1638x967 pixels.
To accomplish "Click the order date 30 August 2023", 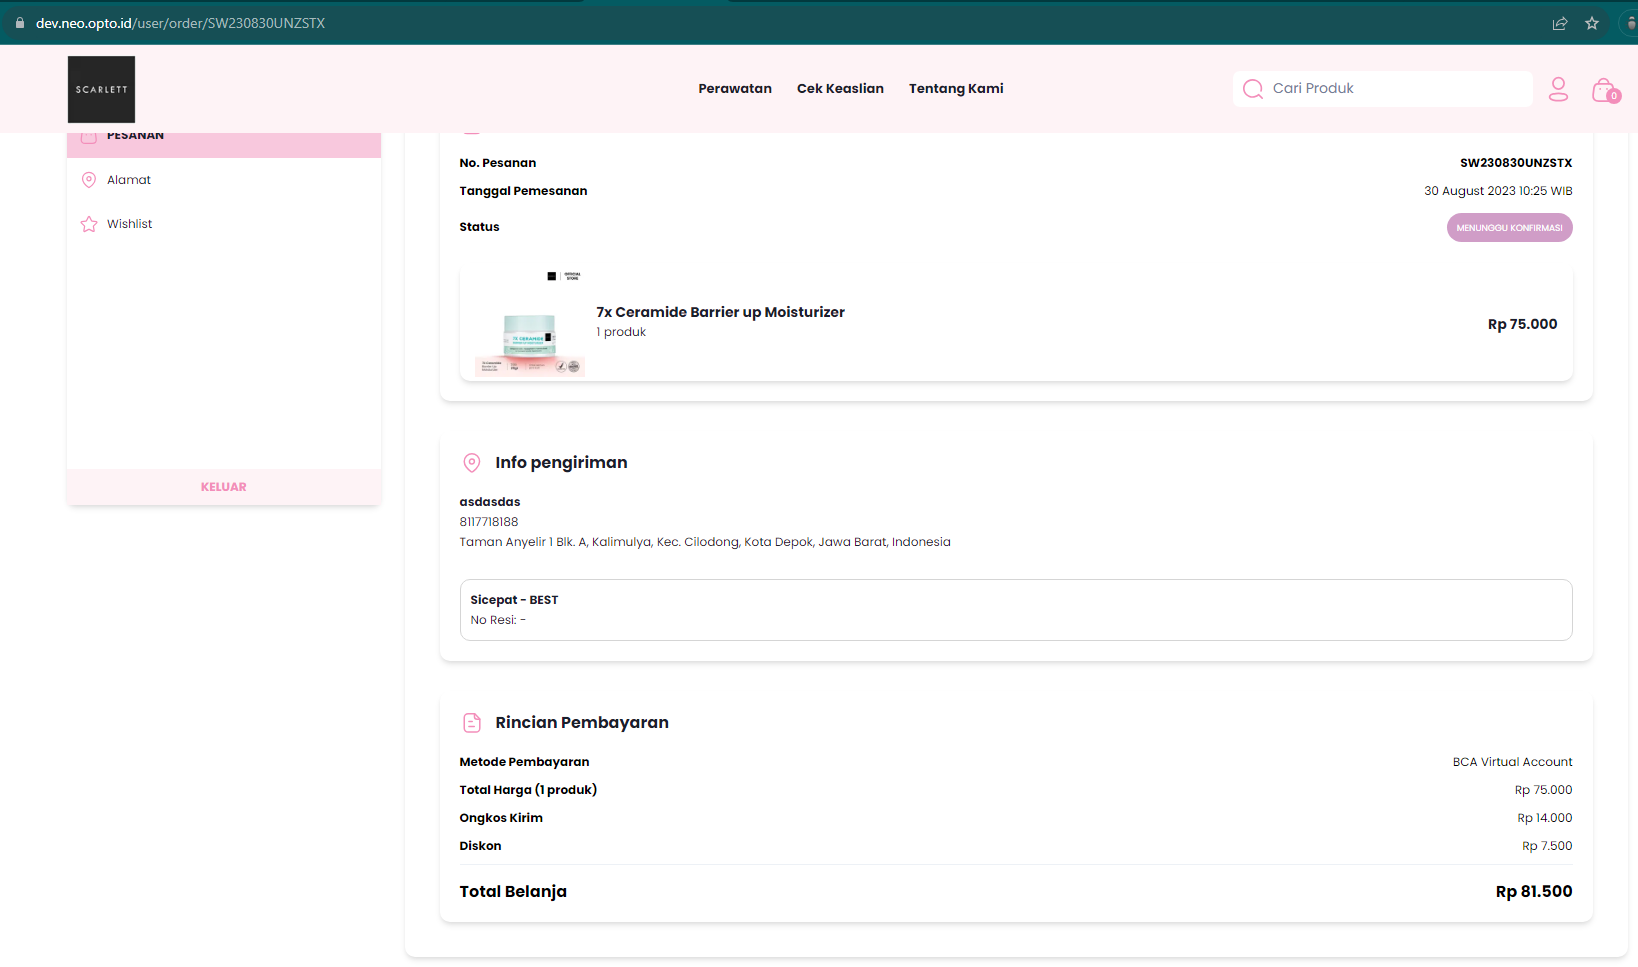I will 1498,191.
